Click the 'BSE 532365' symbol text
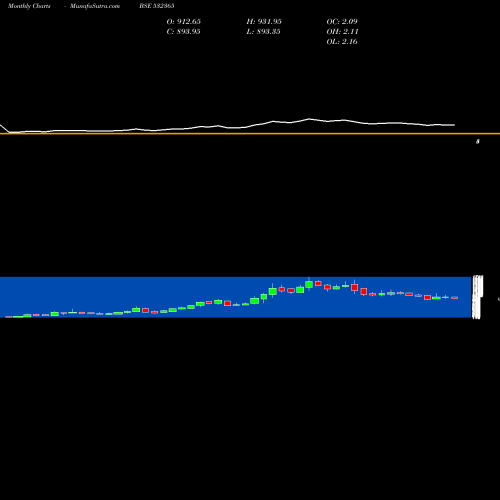This screenshot has height=500, width=500. (x=157, y=6)
